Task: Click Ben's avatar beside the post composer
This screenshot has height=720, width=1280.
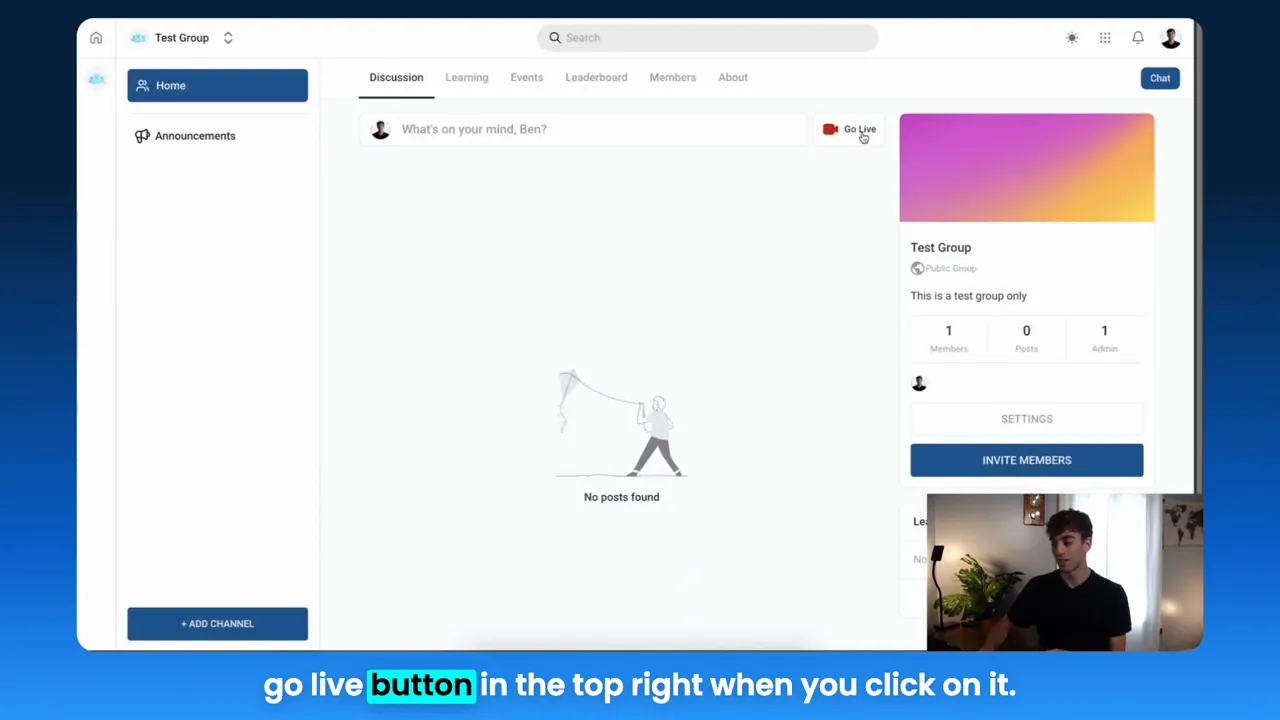Action: [x=380, y=129]
